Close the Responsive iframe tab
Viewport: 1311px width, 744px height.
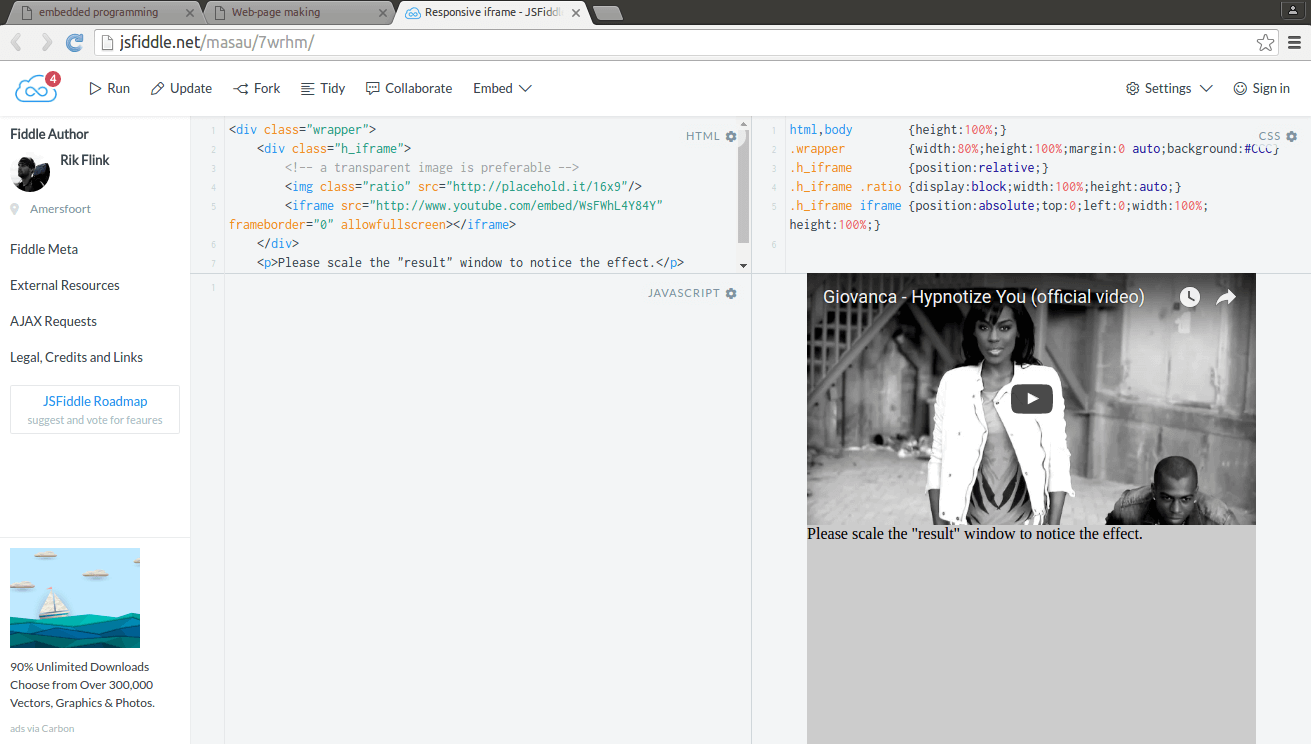[x=577, y=13]
